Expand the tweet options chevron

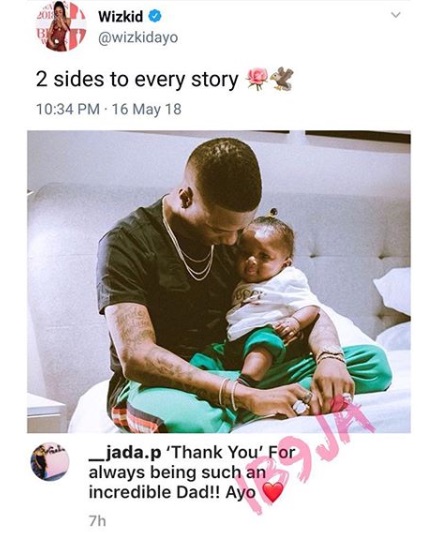click(395, 15)
